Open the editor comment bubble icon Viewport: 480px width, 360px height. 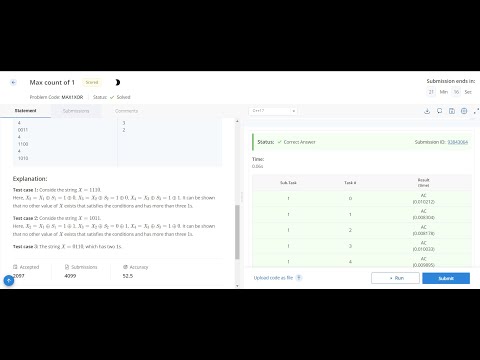pos(439,111)
